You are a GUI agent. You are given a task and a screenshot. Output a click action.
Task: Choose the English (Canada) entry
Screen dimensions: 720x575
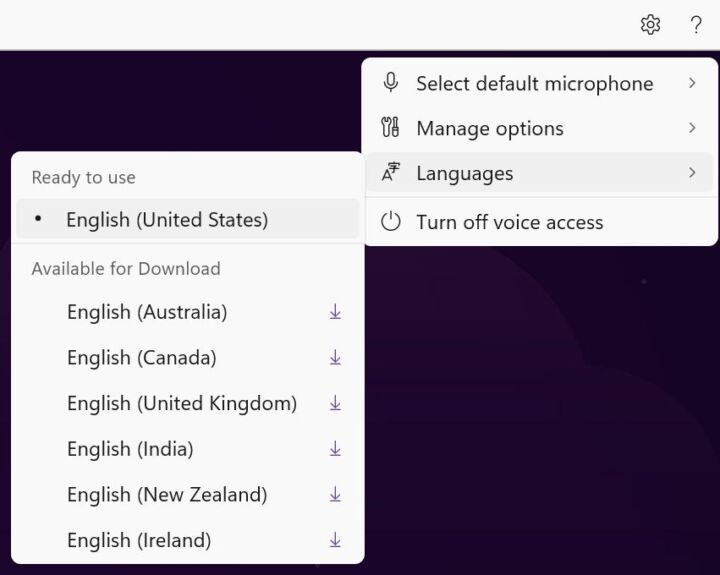click(187, 357)
